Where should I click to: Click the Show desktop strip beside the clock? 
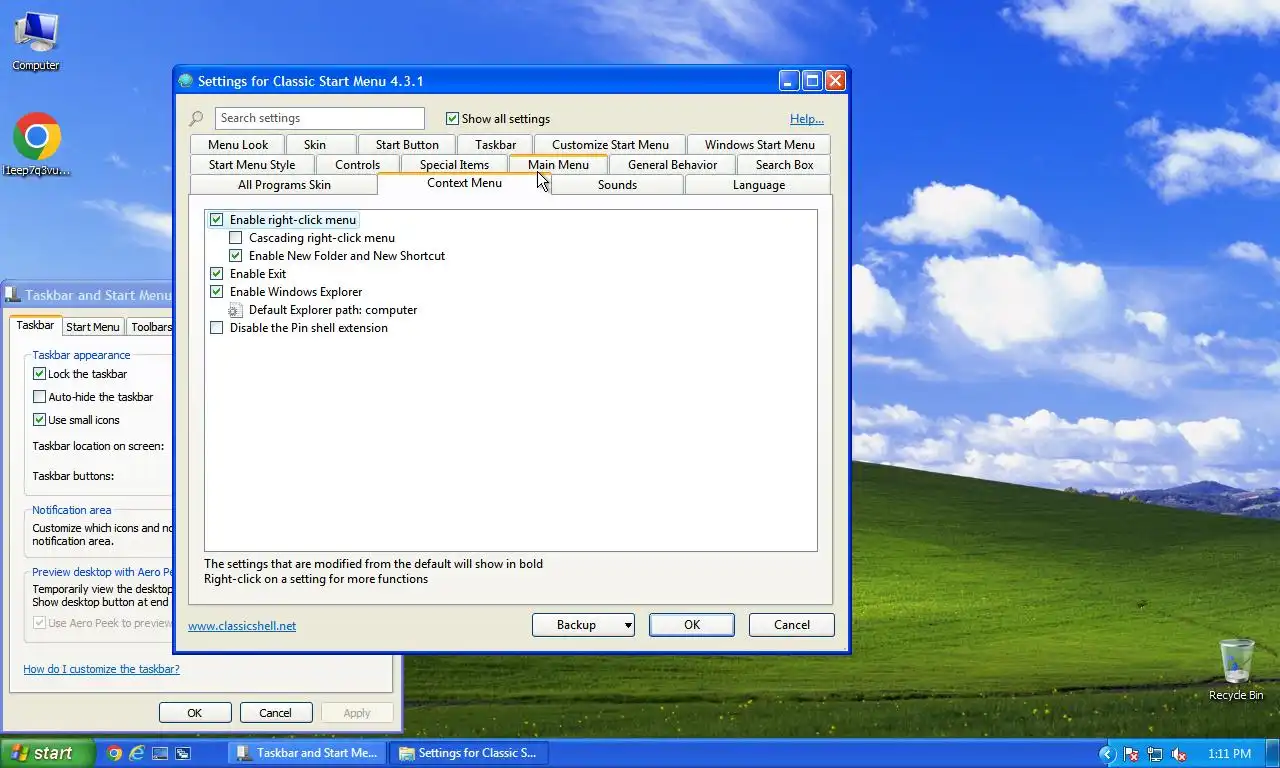pos(1273,754)
